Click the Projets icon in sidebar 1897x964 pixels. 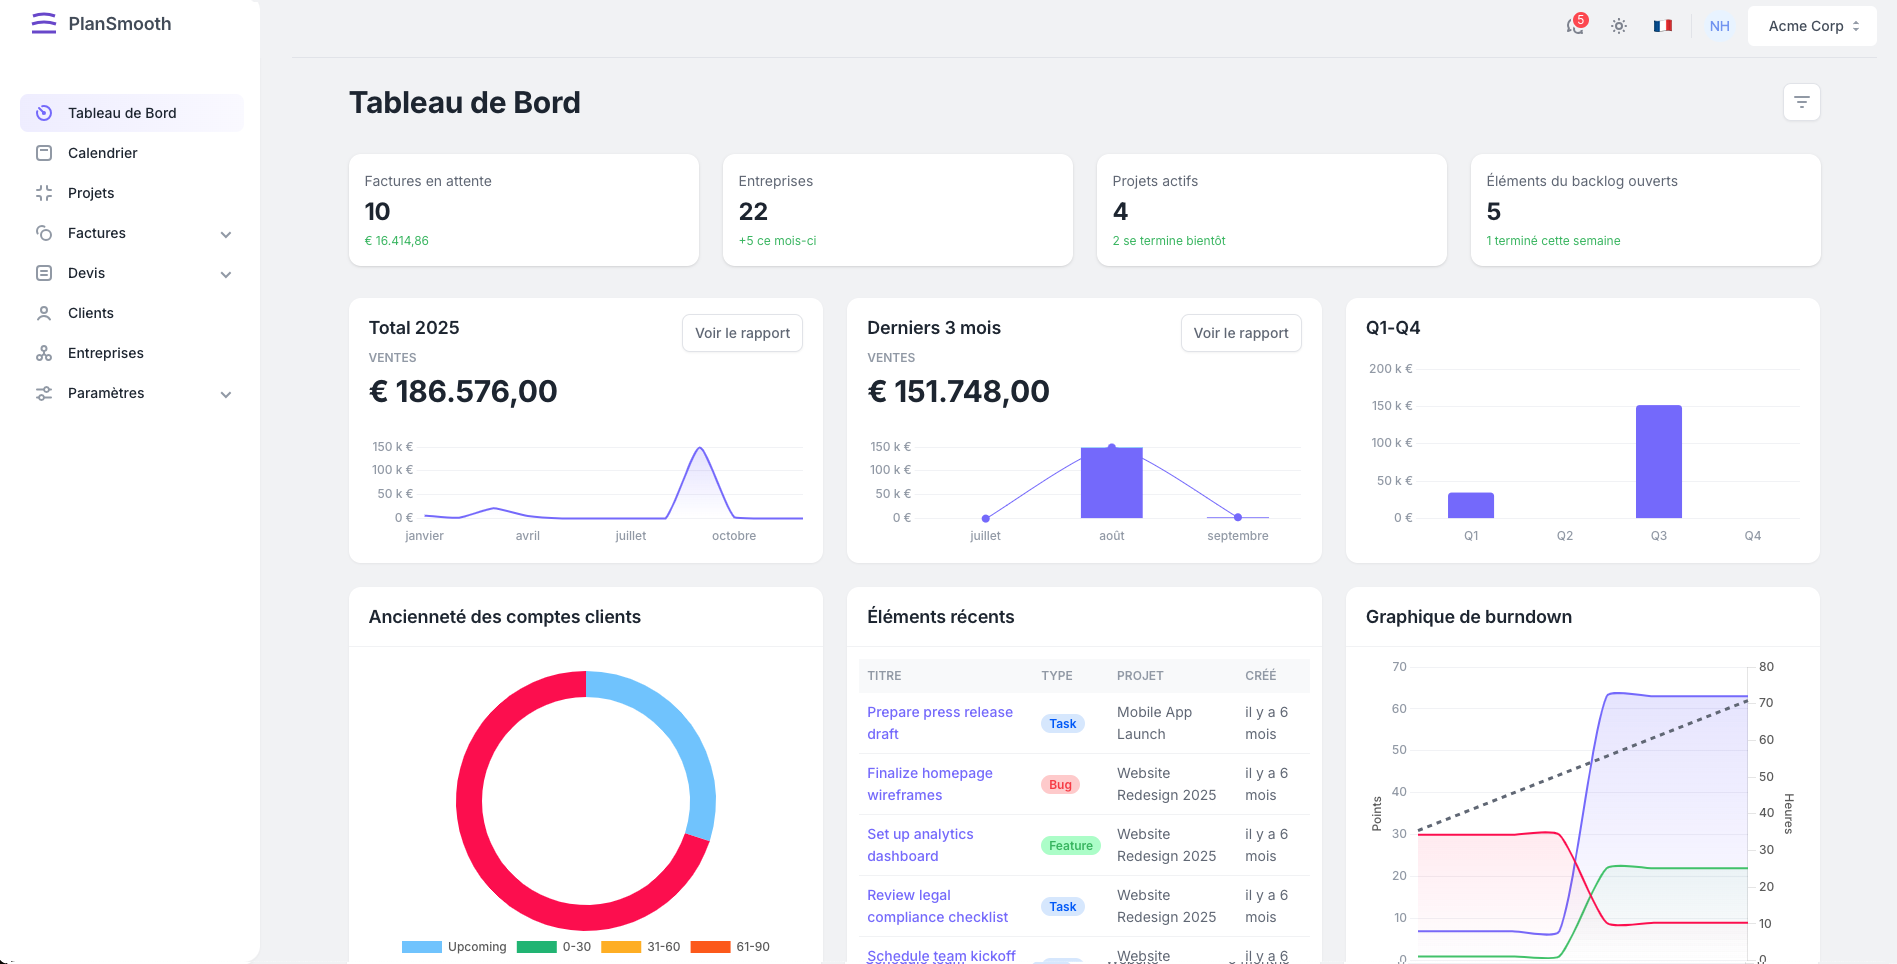[x=44, y=193]
